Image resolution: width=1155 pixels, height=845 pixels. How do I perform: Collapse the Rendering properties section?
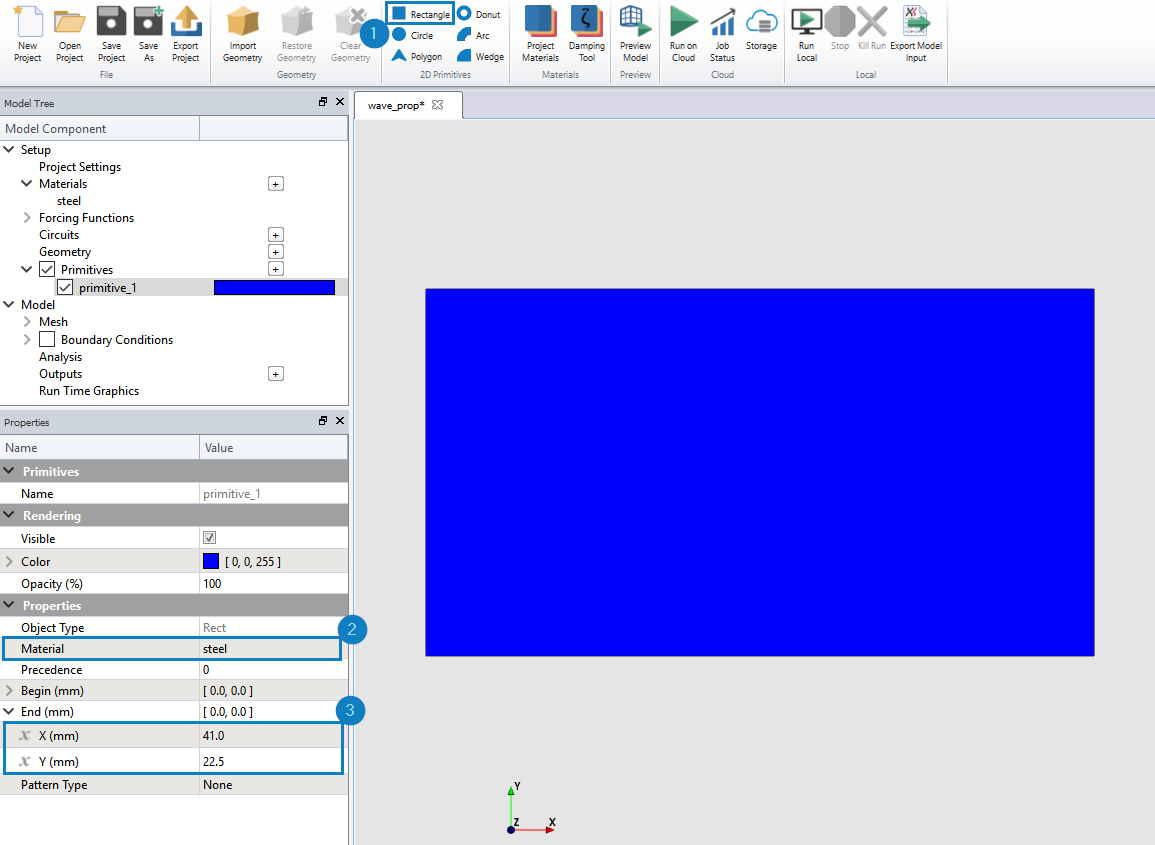(x=9, y=514)
